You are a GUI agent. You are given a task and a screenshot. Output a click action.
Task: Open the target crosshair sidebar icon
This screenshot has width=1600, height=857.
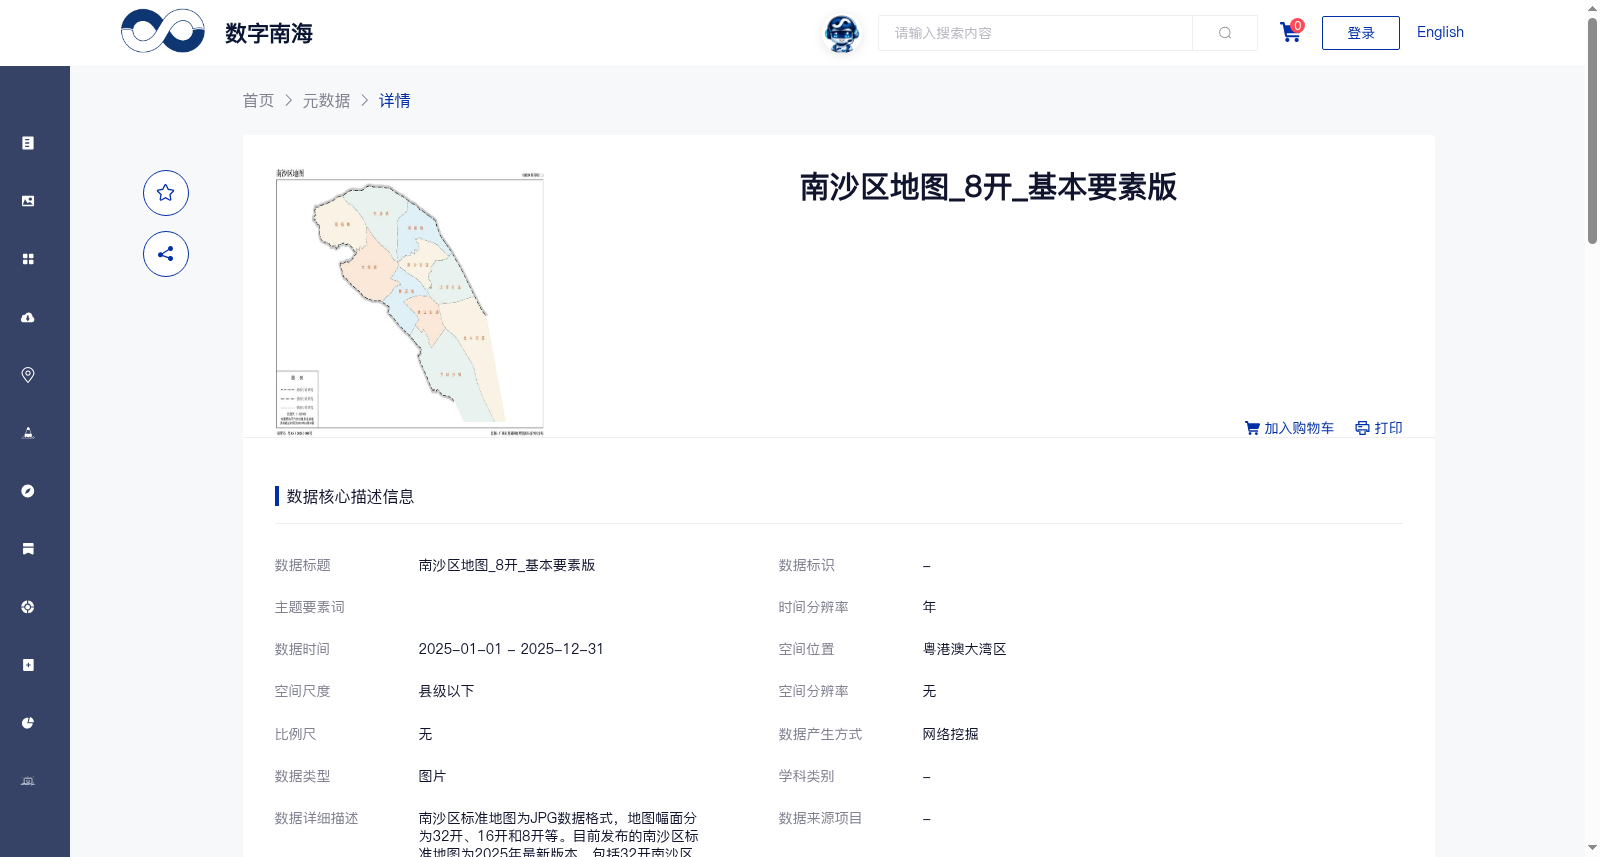[28, 607]
